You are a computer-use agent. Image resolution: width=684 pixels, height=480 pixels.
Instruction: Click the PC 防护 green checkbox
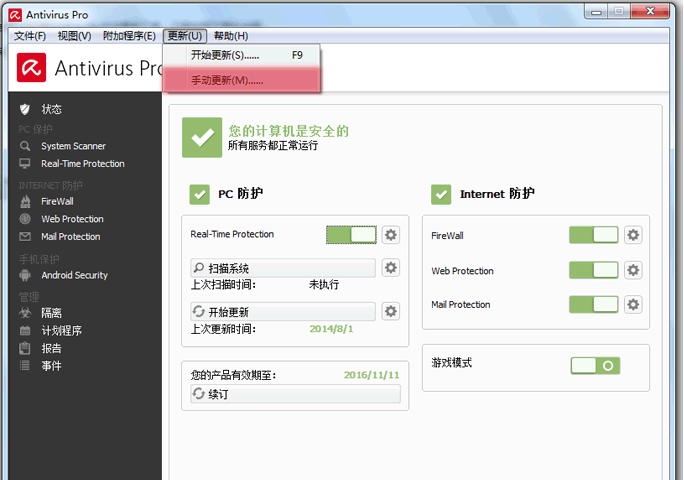tap(199, 195)
